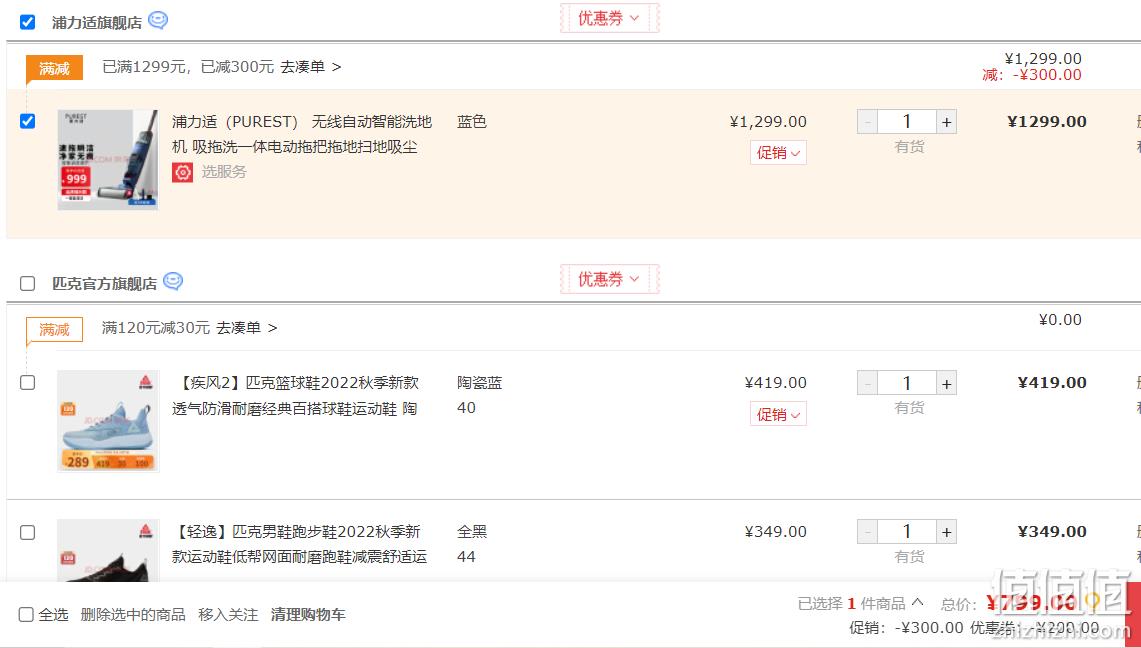Check the 匹克官方旗舰店 store checkbox
Image resolution: width=1141 pixels, height=648 pixels.
[28, 283]
